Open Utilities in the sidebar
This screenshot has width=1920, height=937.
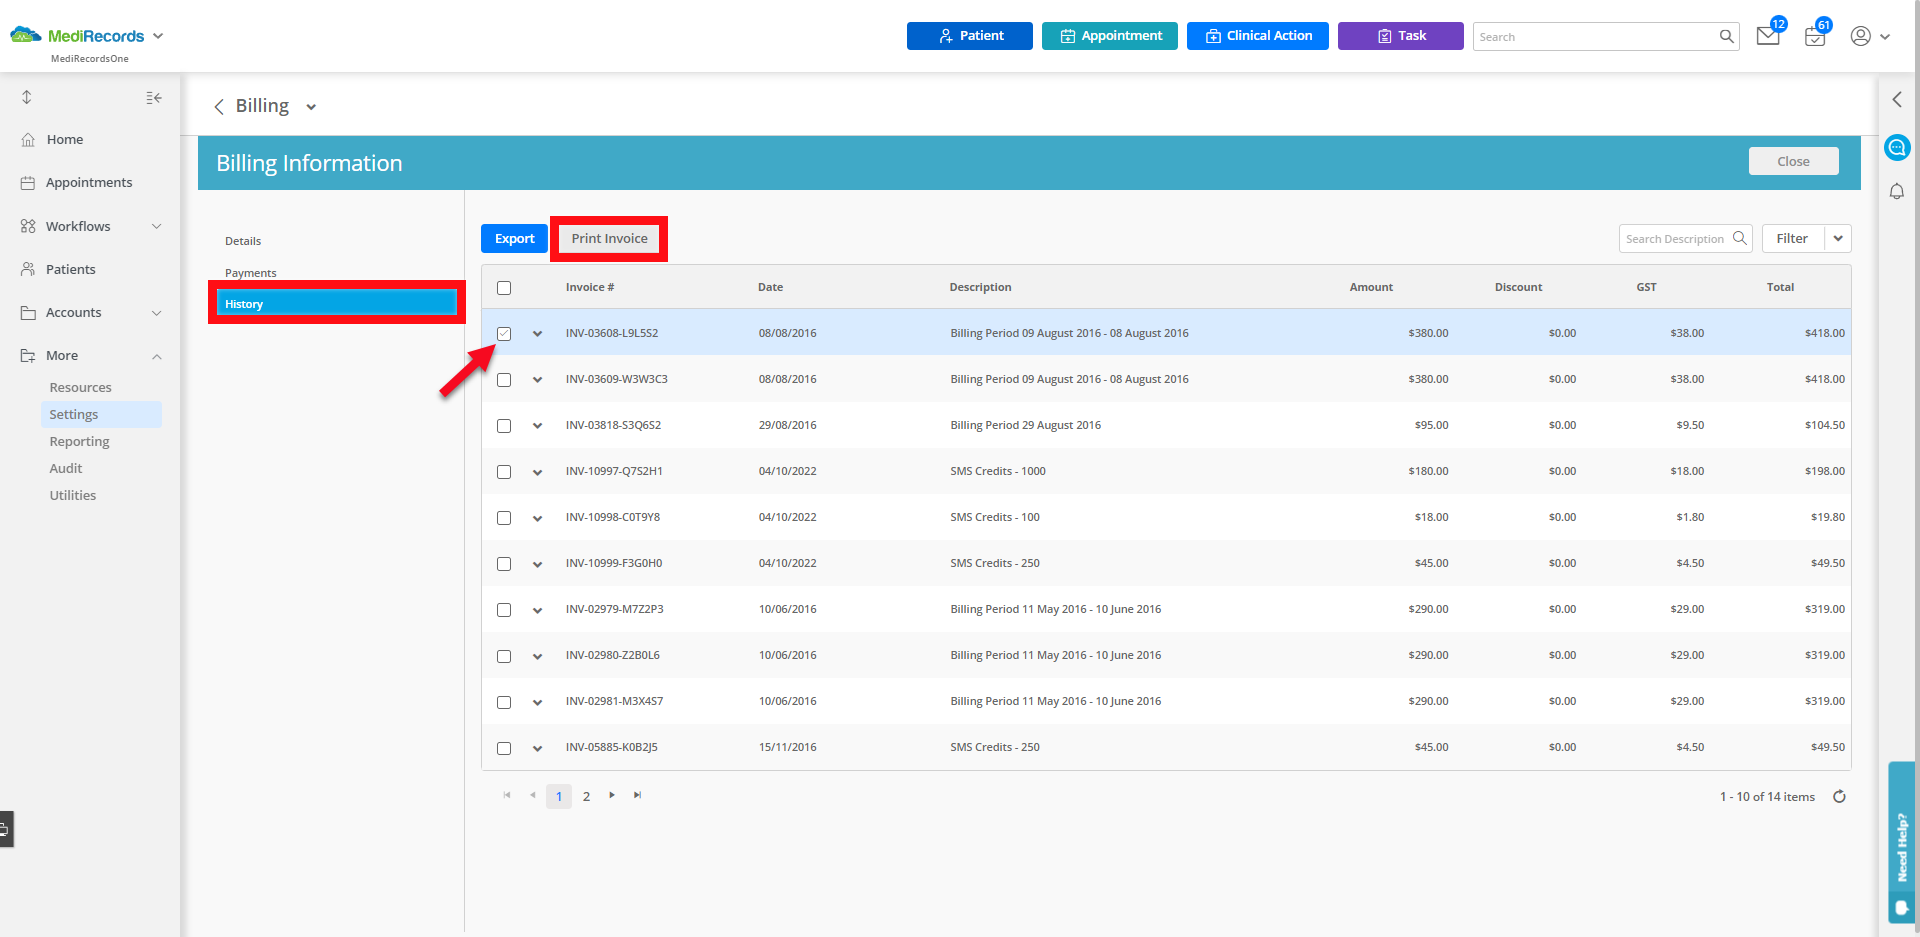click(x=73, y=496)
